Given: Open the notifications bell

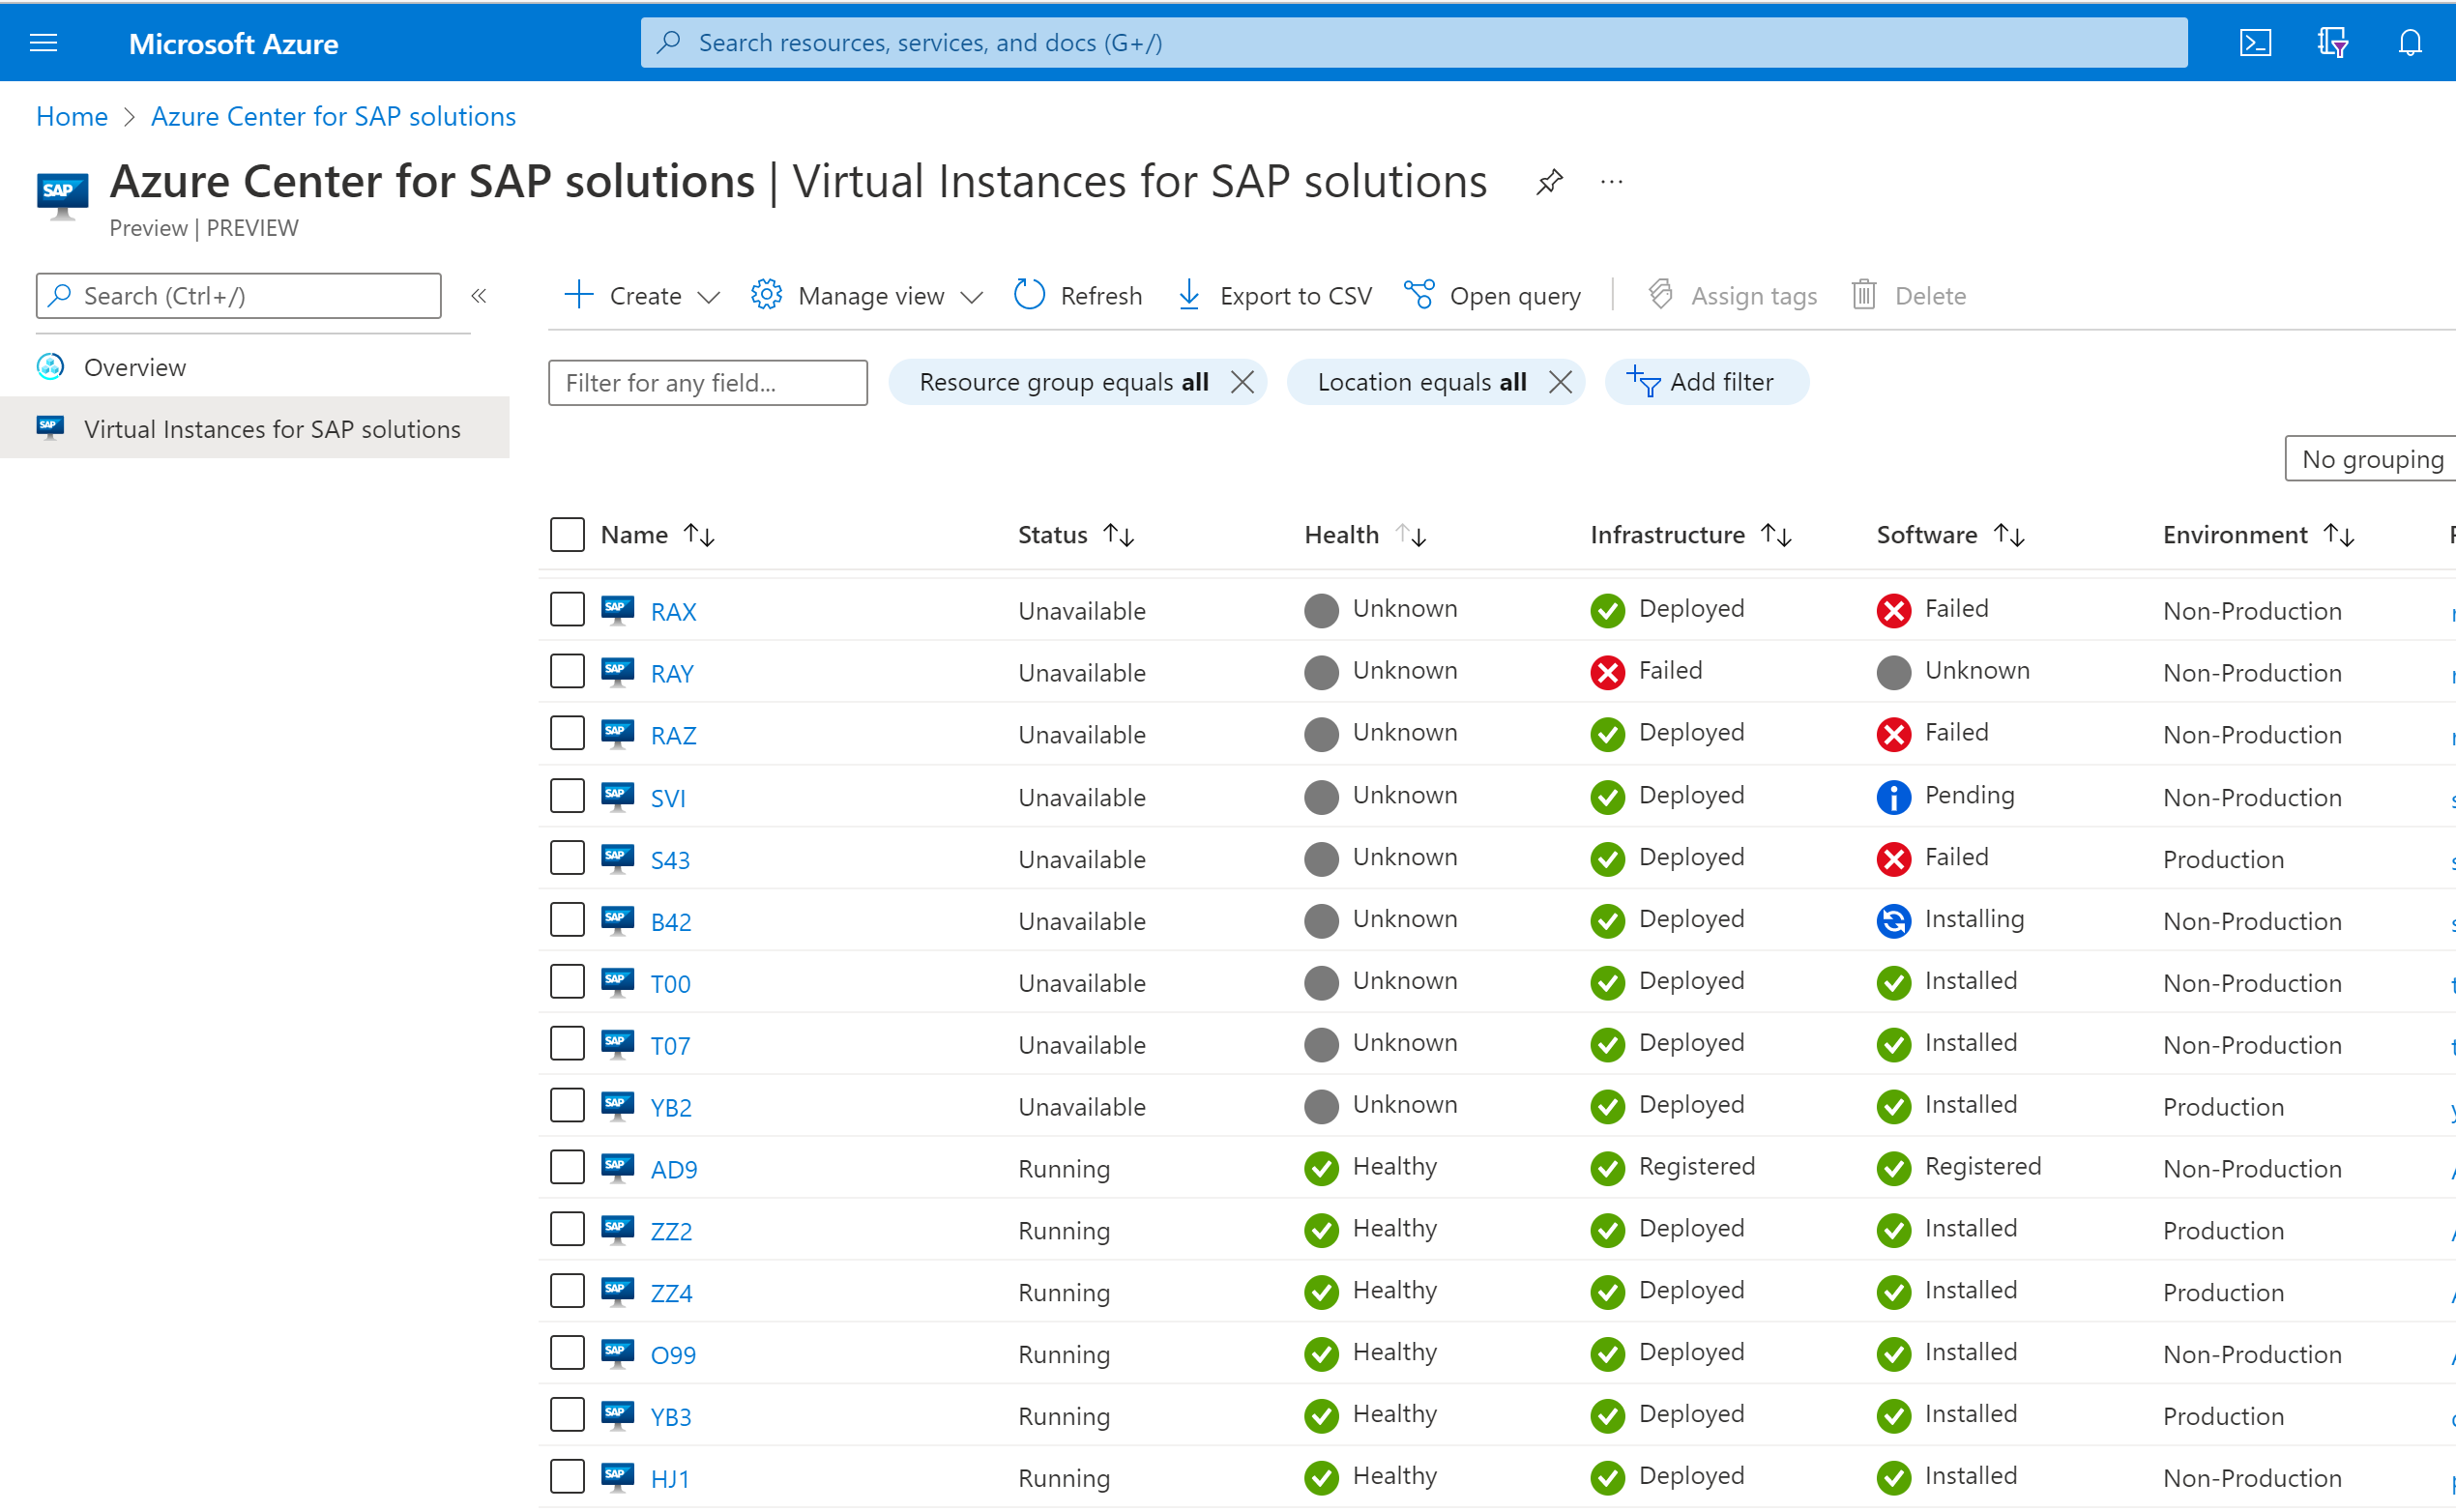Looking at the screenshot, I should (2410, 42).
